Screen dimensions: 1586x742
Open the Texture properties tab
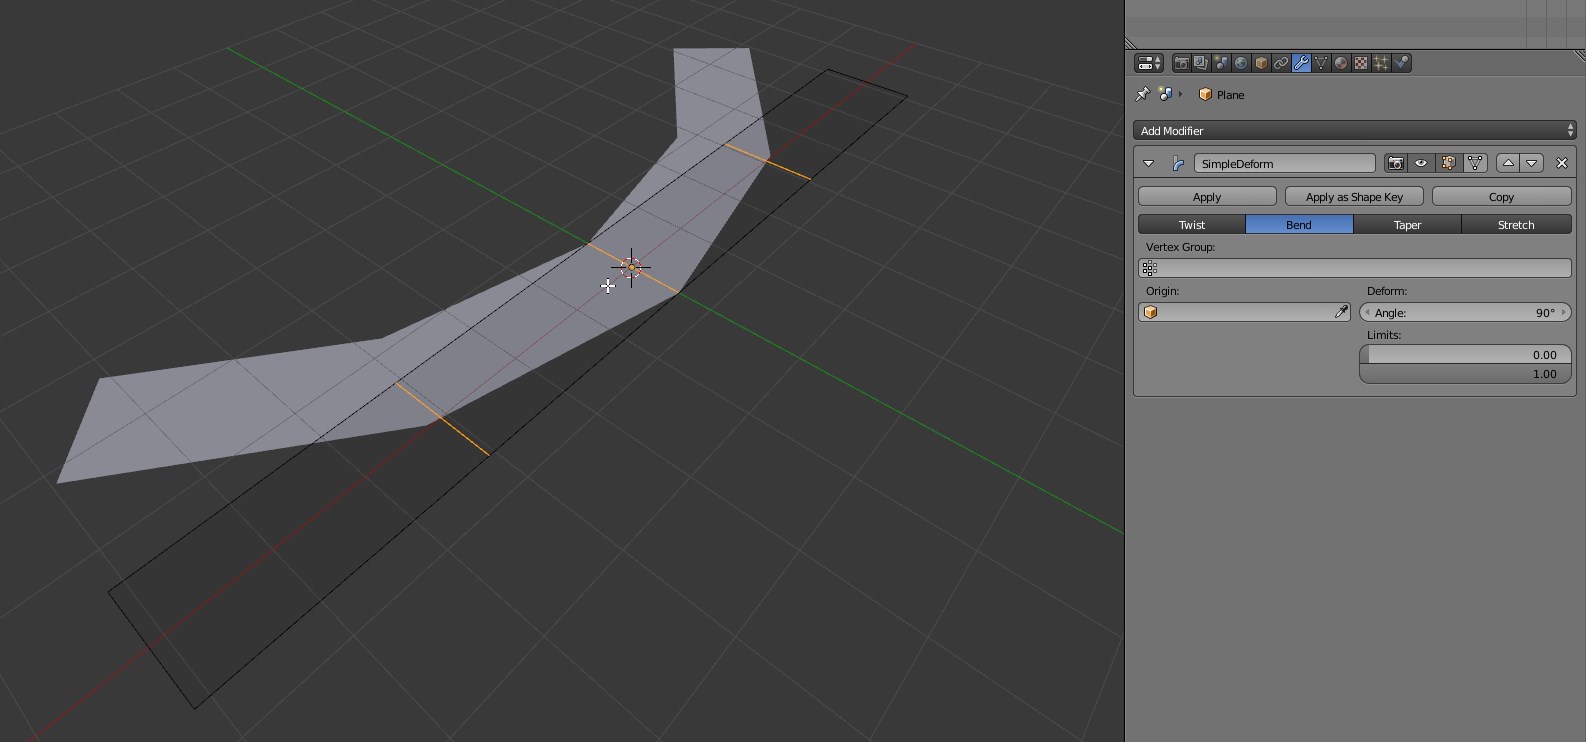point(1361,63)
